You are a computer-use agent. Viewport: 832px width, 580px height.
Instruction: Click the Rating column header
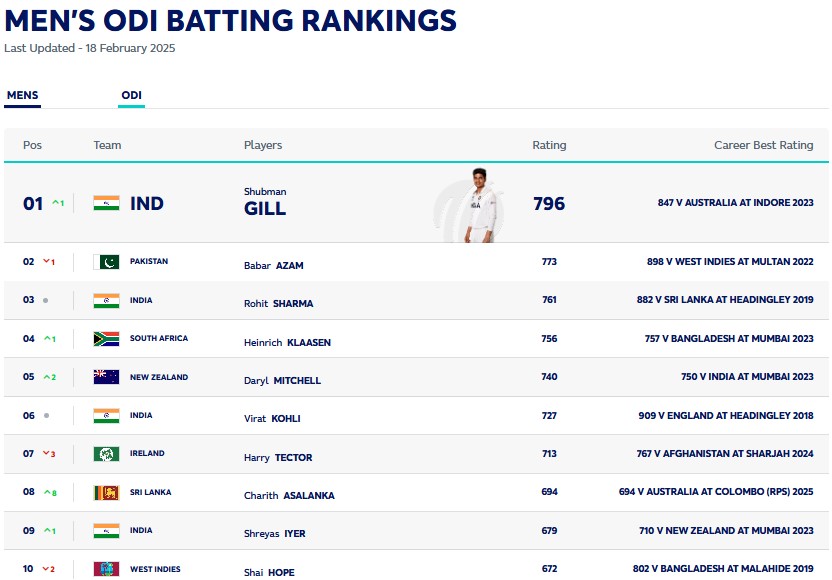[549, 145]
